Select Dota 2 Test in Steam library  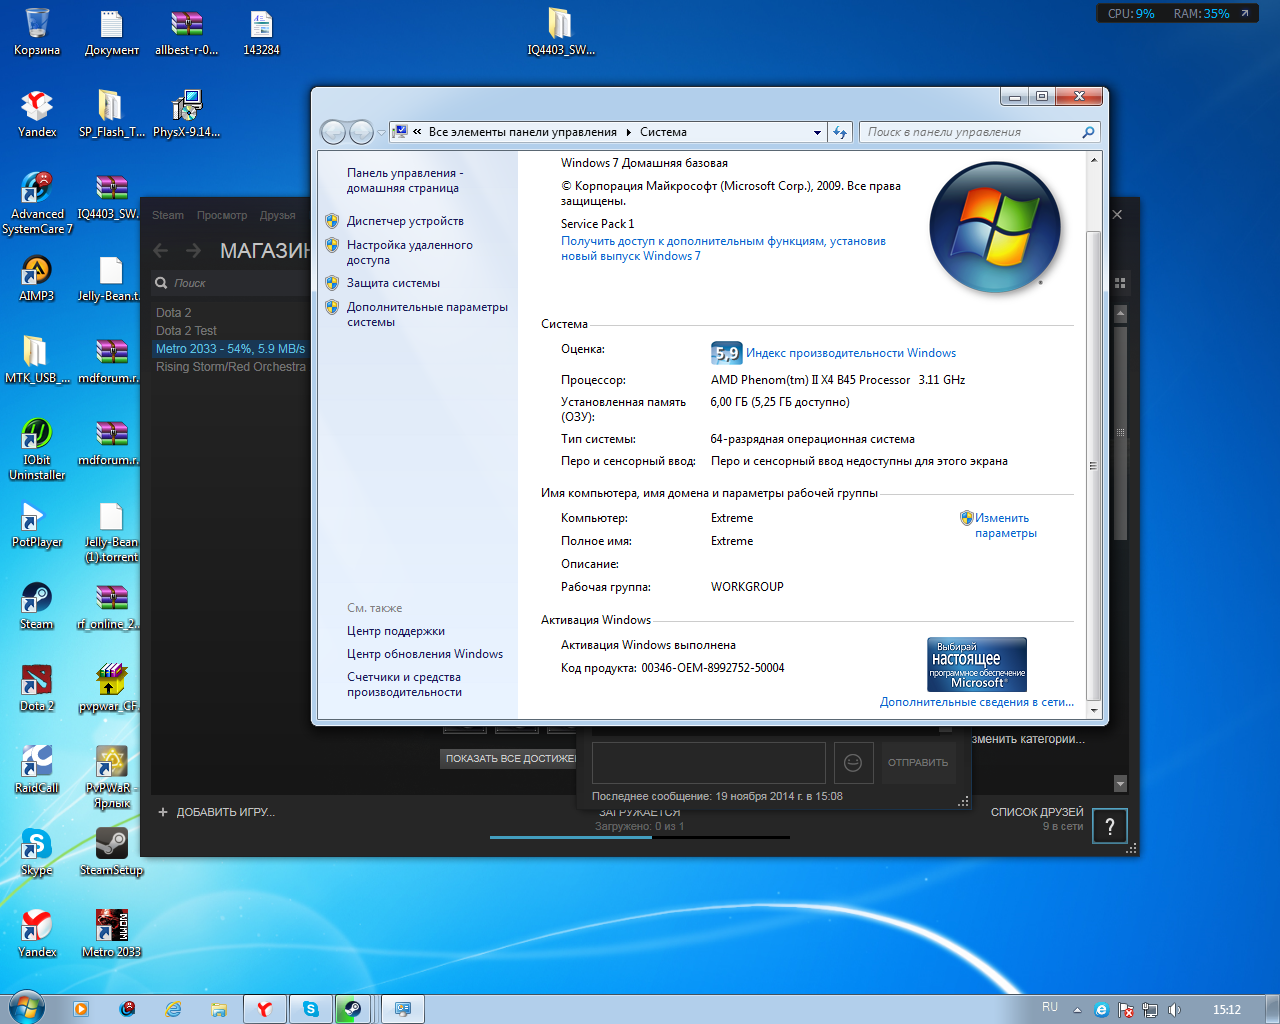186,331
